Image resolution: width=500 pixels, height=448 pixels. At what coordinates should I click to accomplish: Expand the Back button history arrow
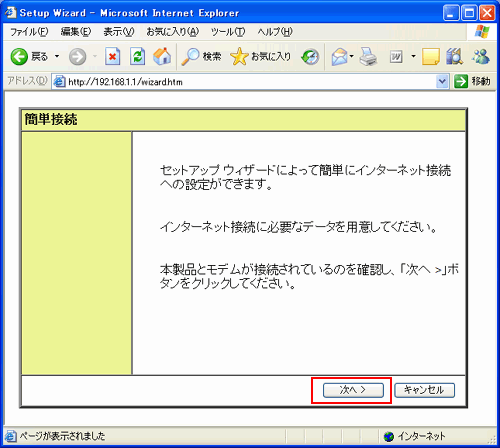pos(57,56)
